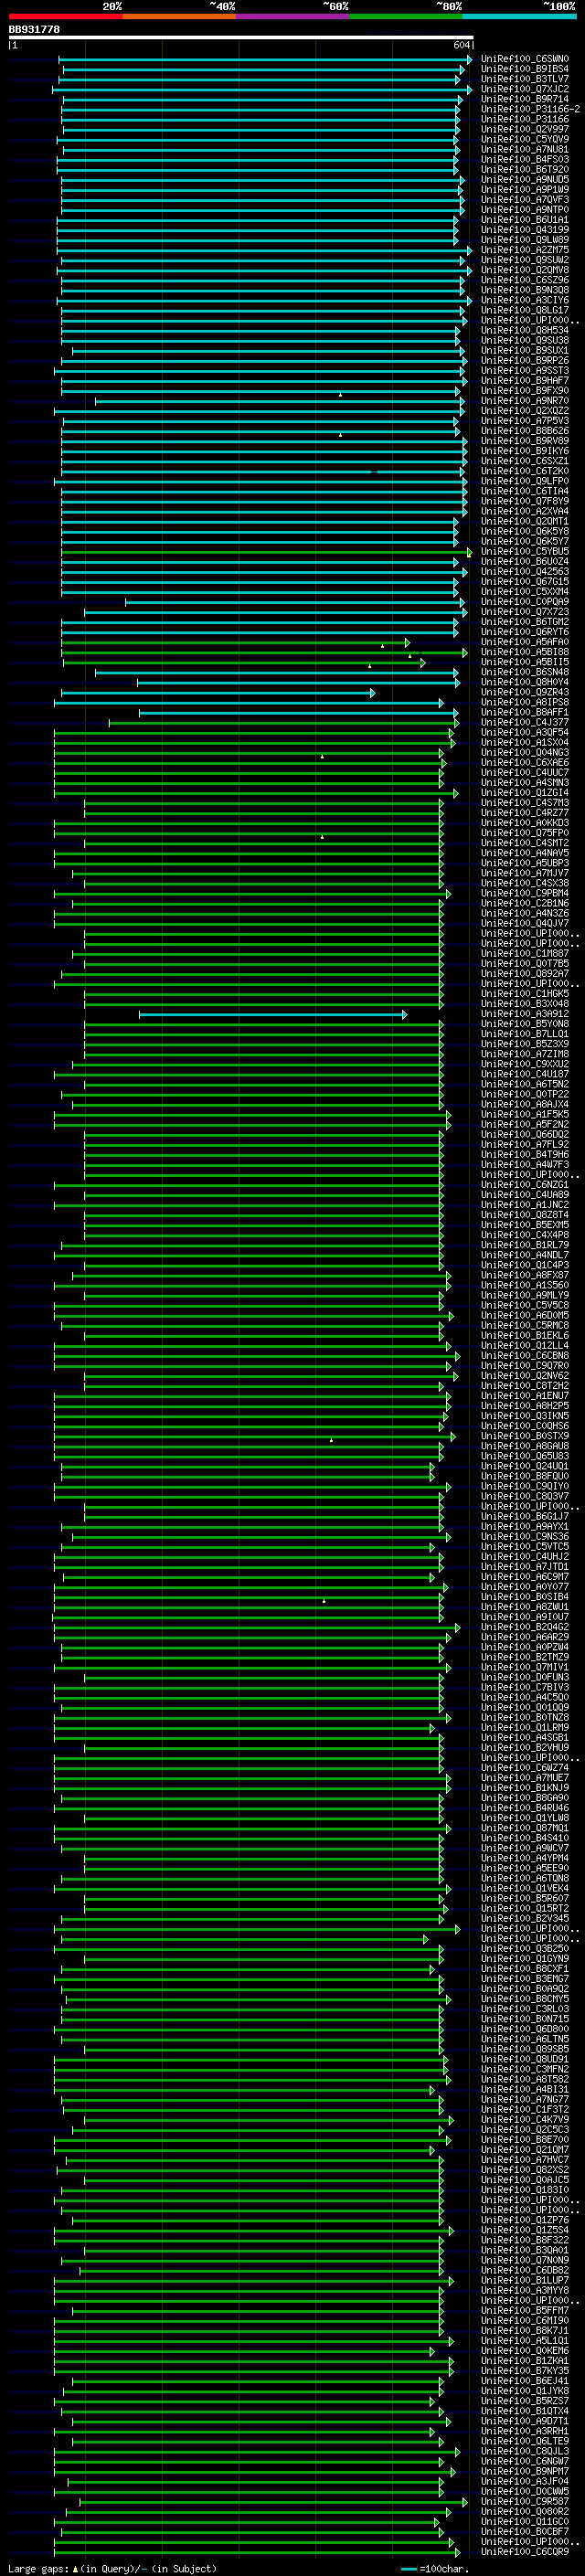The height and width of the screenshot is (2576, 585).
Task: Select the UniRef100_Q7XJC2 label
Action: (x=525, y=89)
